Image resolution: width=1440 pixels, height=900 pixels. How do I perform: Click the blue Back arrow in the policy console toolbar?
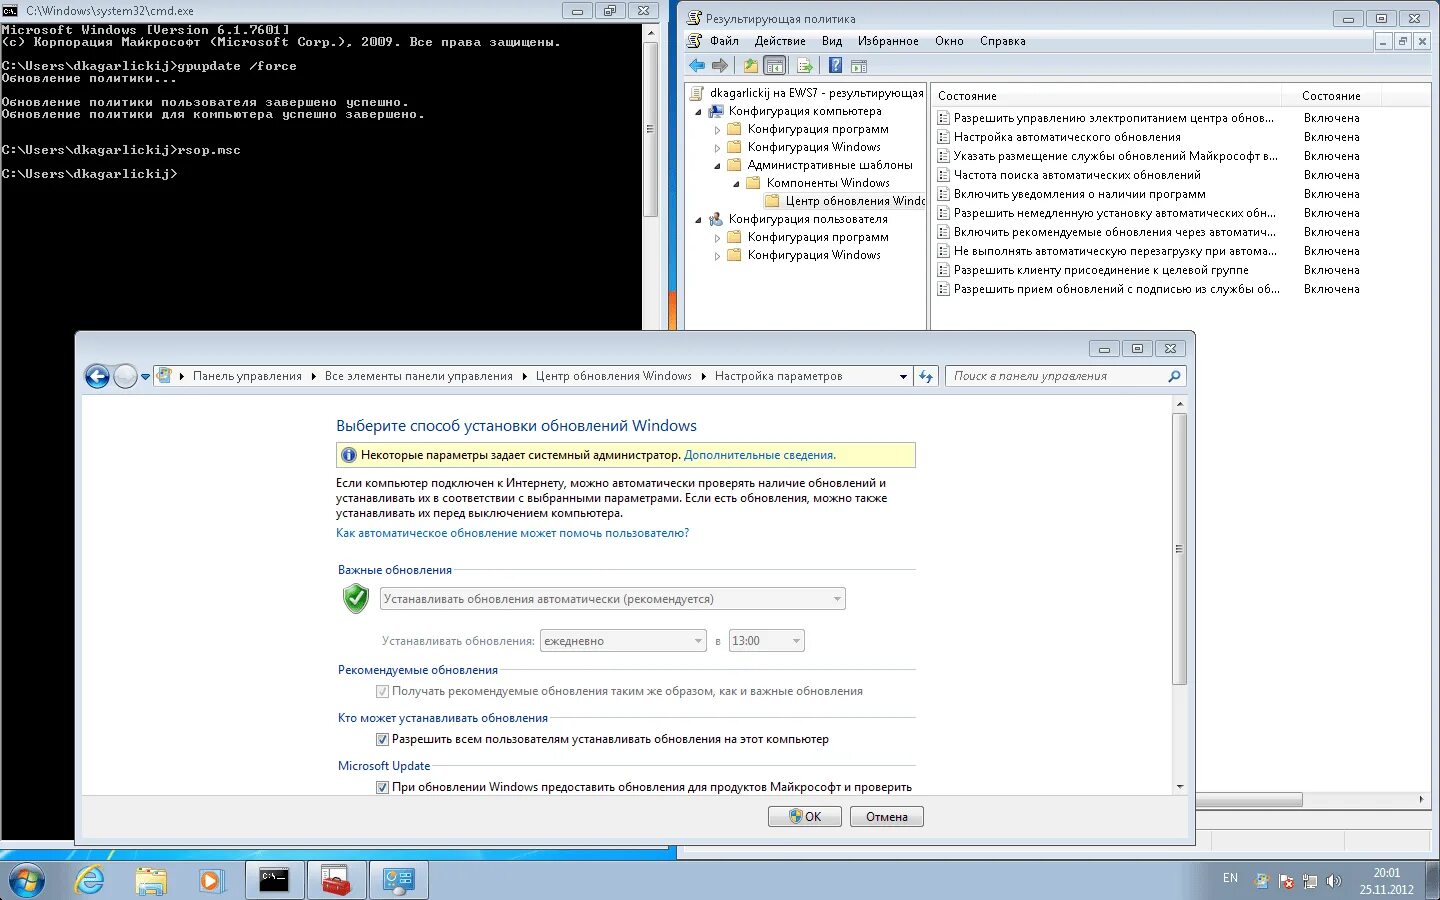click(x=697, y=66)
